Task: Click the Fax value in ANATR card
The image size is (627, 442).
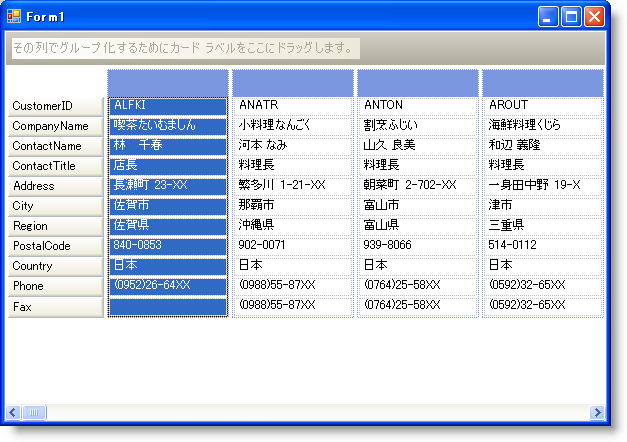Action: coord(293,307)
